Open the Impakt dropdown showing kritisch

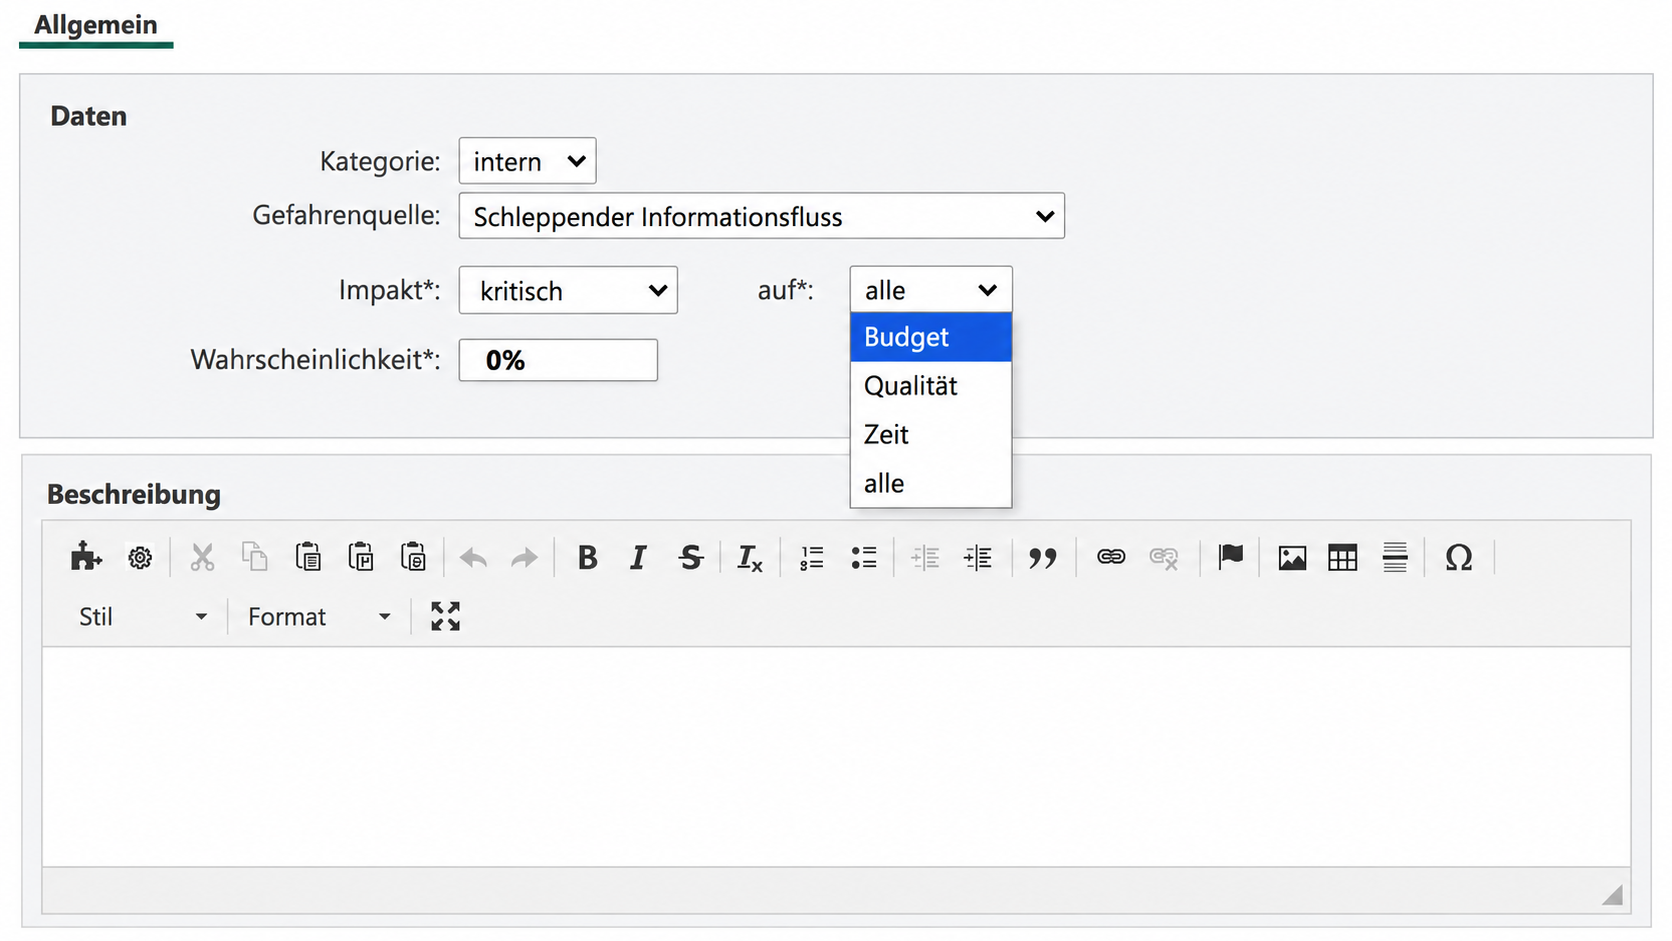point(568,290)
